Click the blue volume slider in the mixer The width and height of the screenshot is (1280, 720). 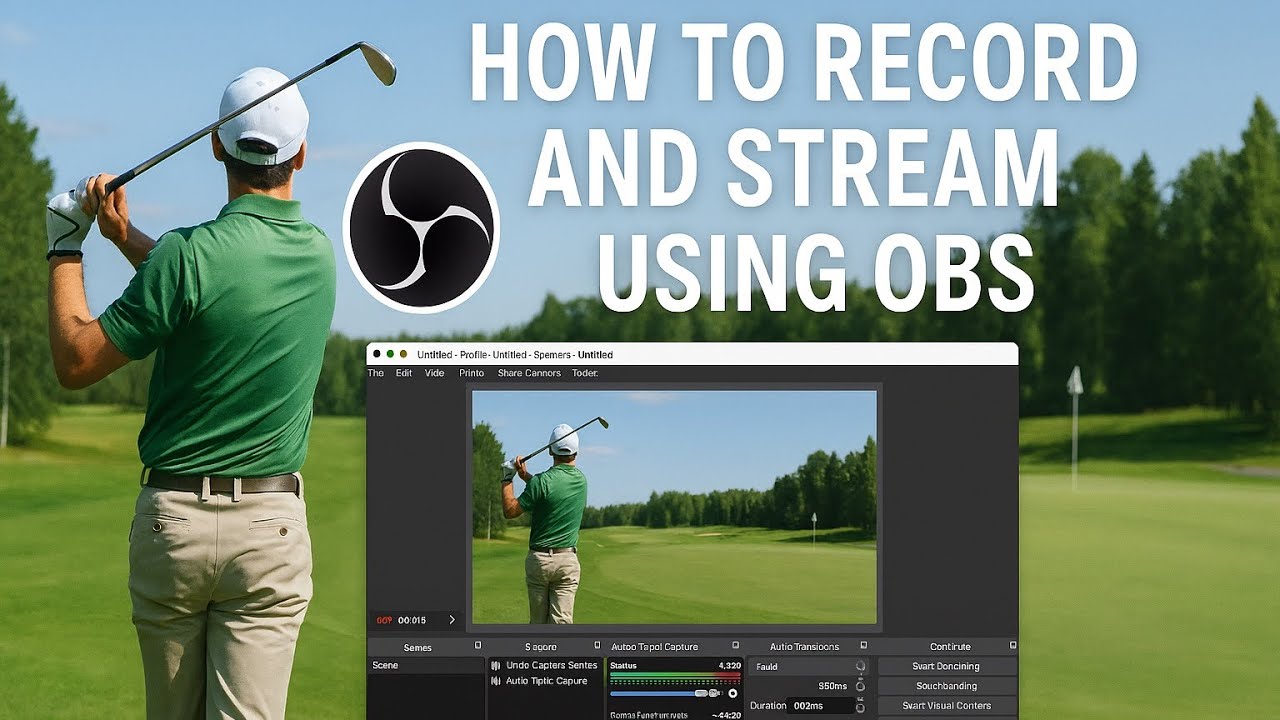pos(659,693)
